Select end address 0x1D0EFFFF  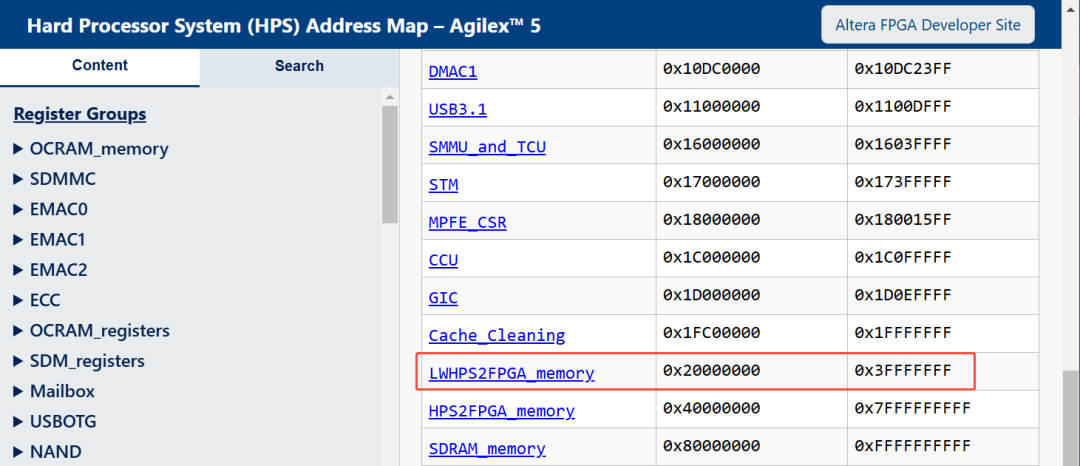pos(903,296)
